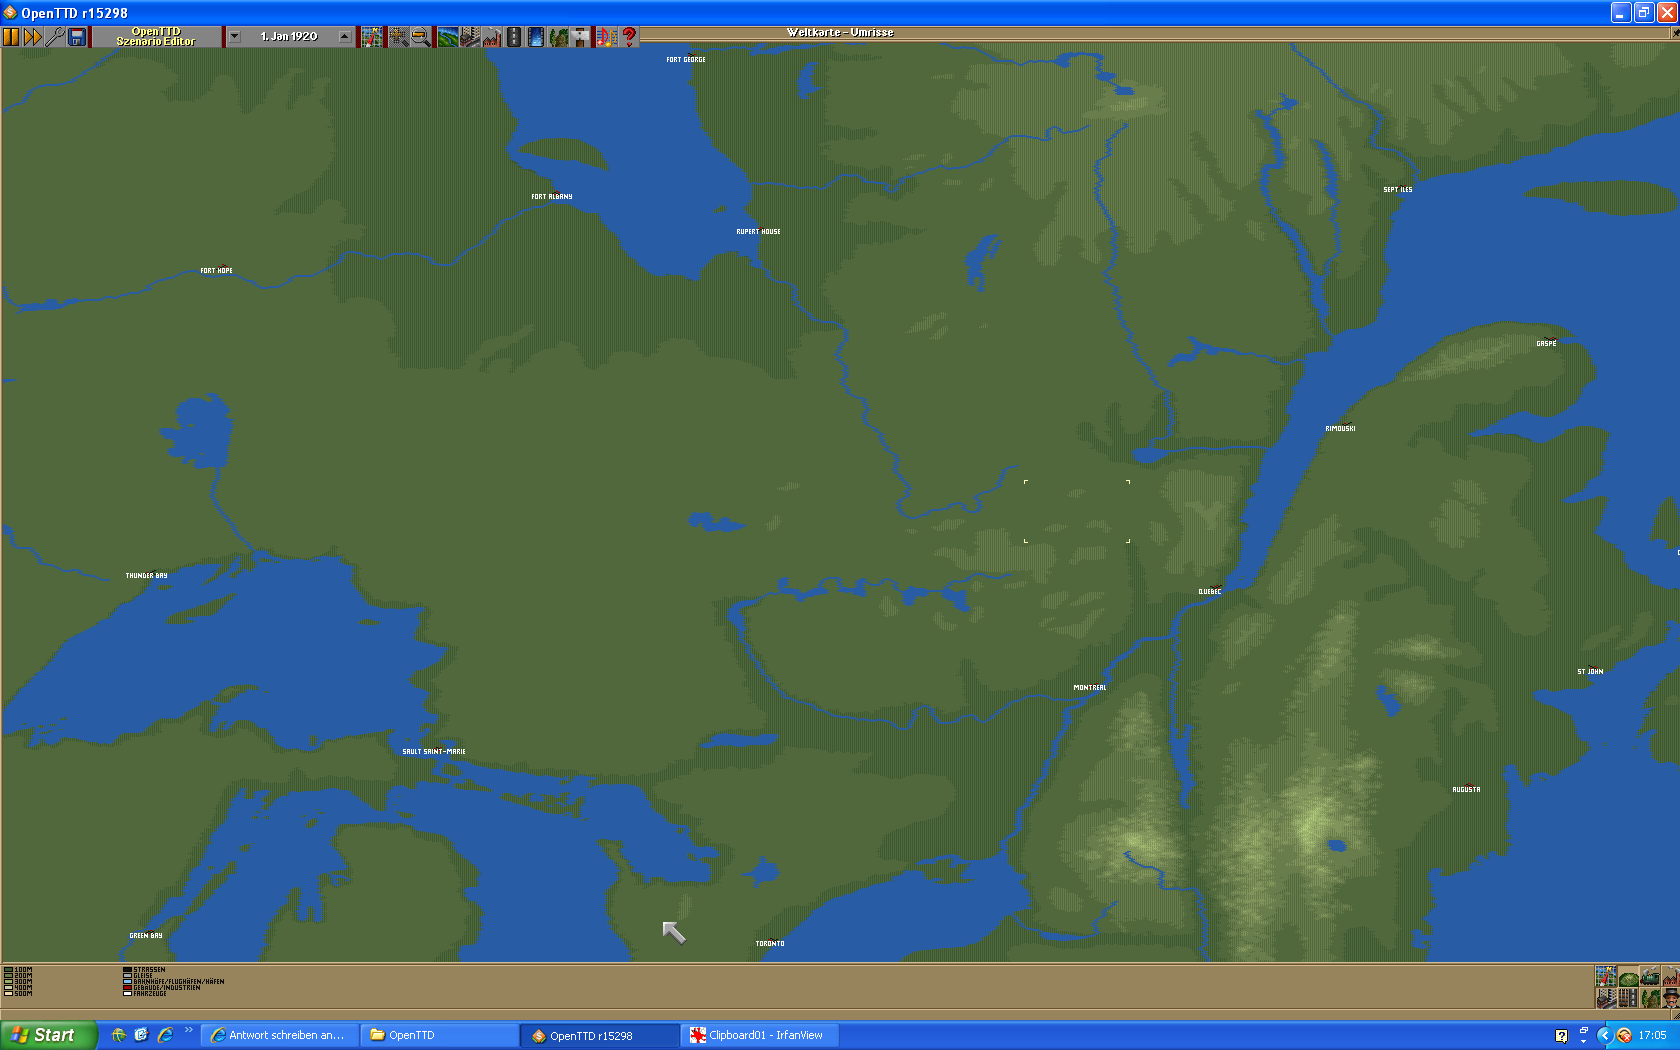Click the zoom out magnifier icon

421,37
